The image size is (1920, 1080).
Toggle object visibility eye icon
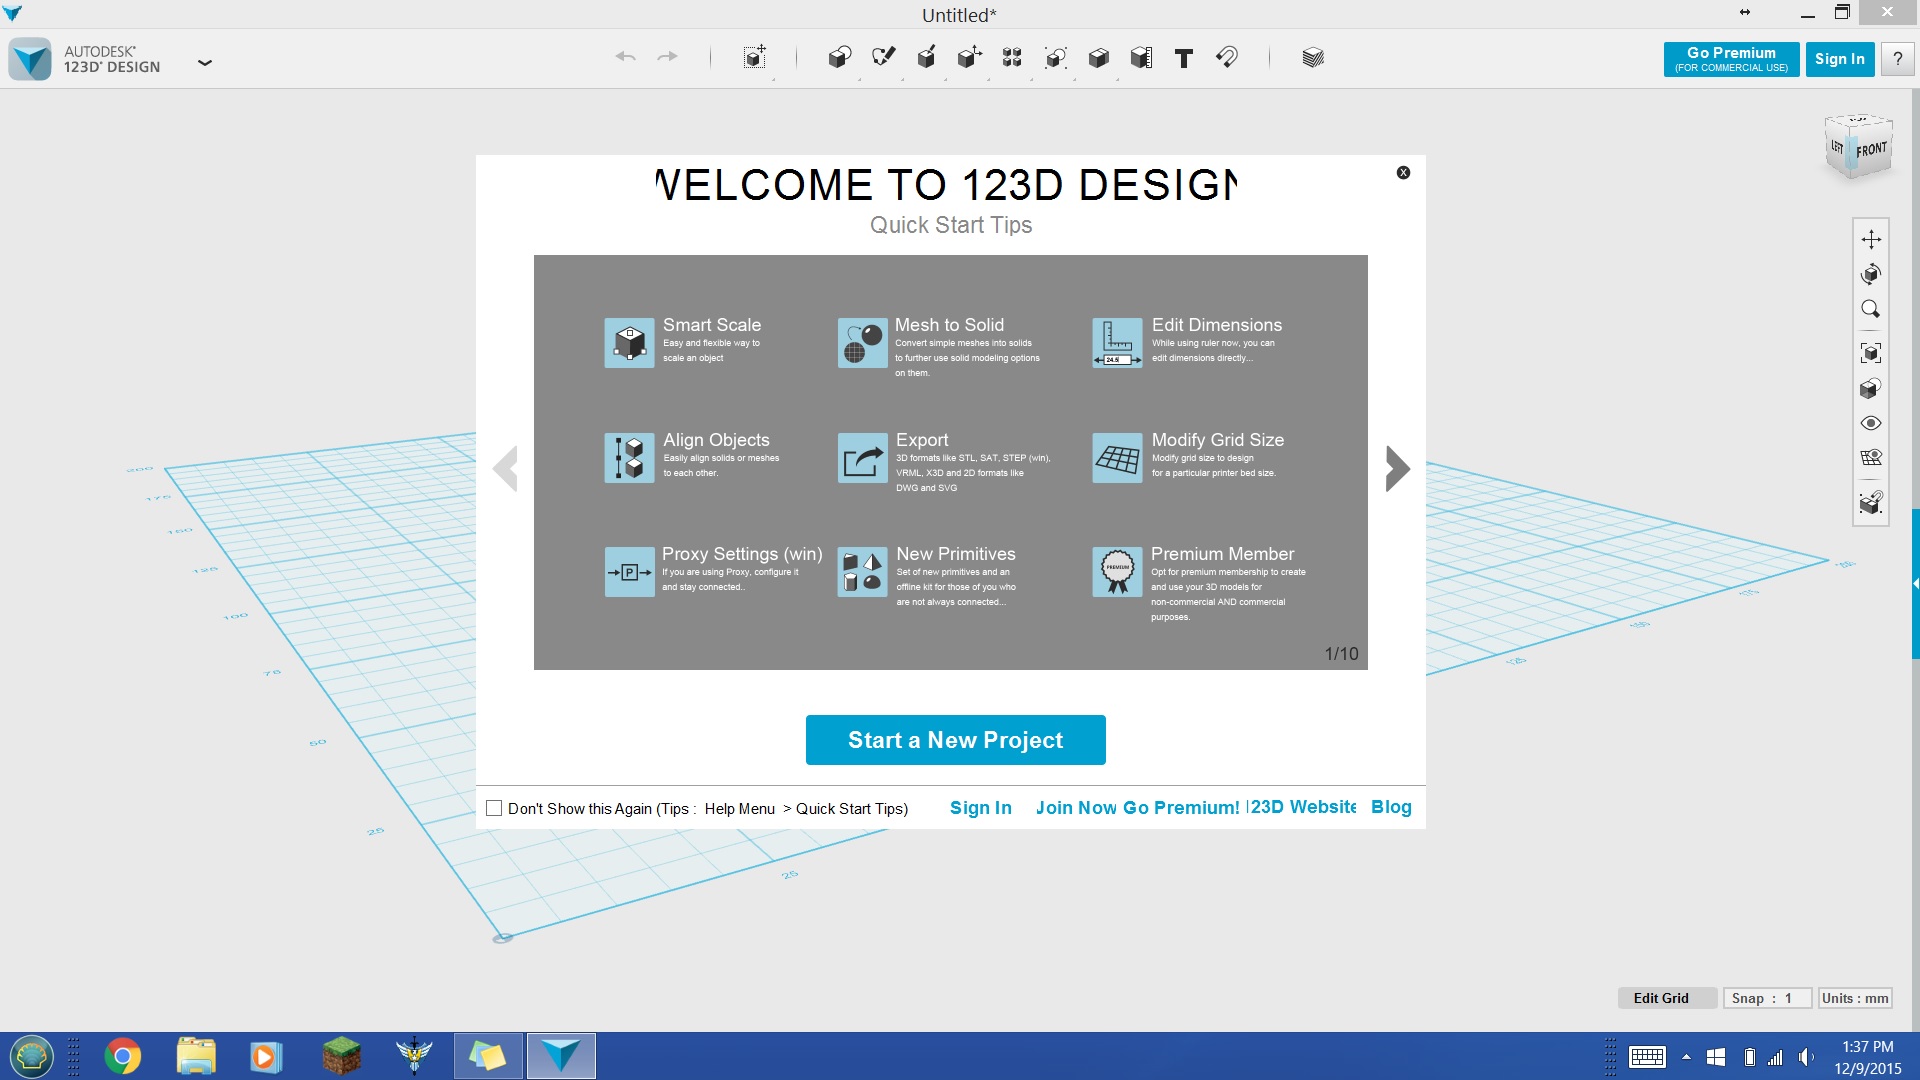(x=1871, y=423)
